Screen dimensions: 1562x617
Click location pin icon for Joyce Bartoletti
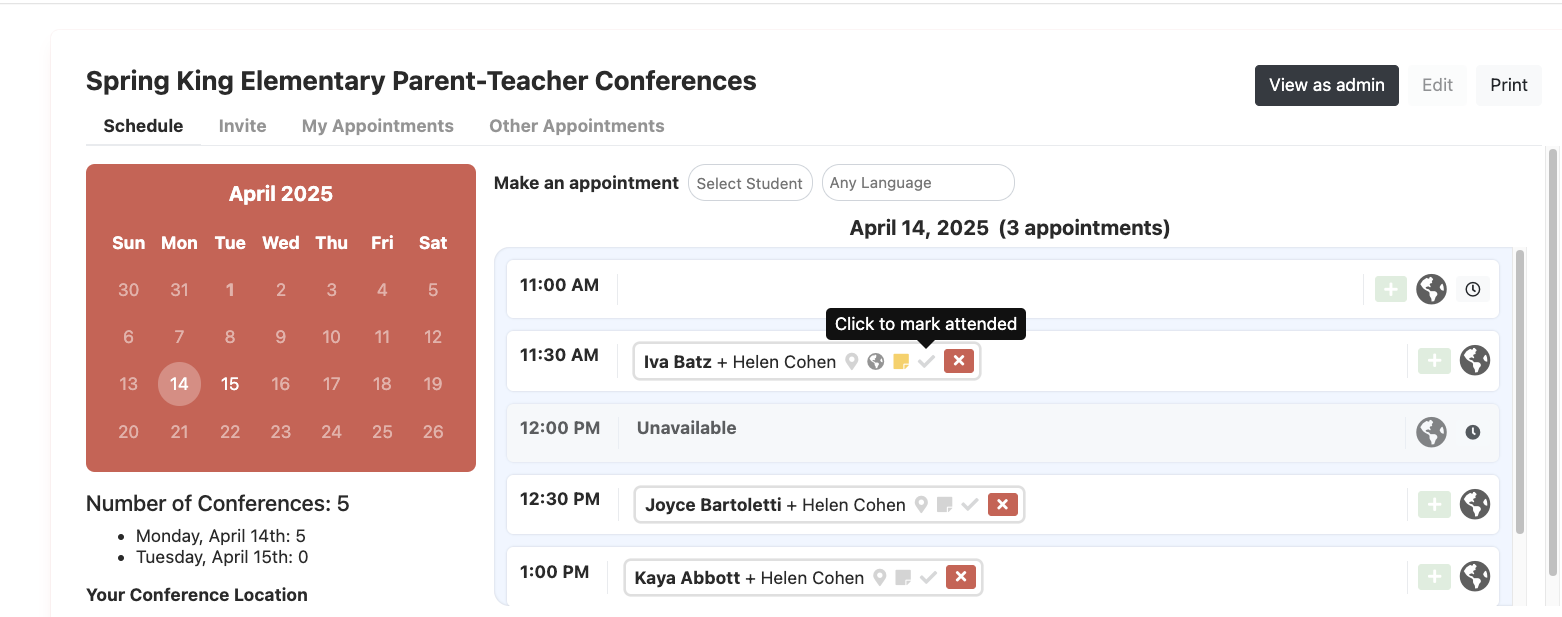point(921,505)
